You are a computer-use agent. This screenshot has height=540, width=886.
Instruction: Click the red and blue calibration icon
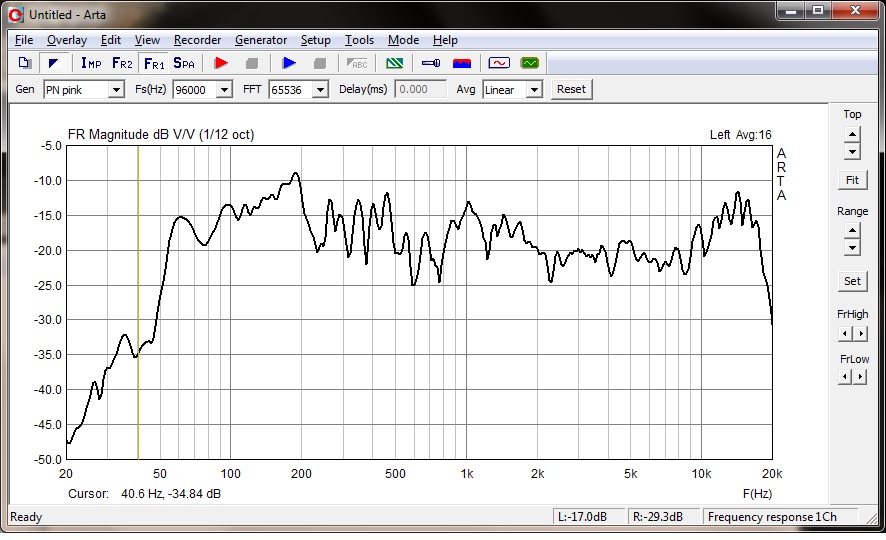[462, 63]
